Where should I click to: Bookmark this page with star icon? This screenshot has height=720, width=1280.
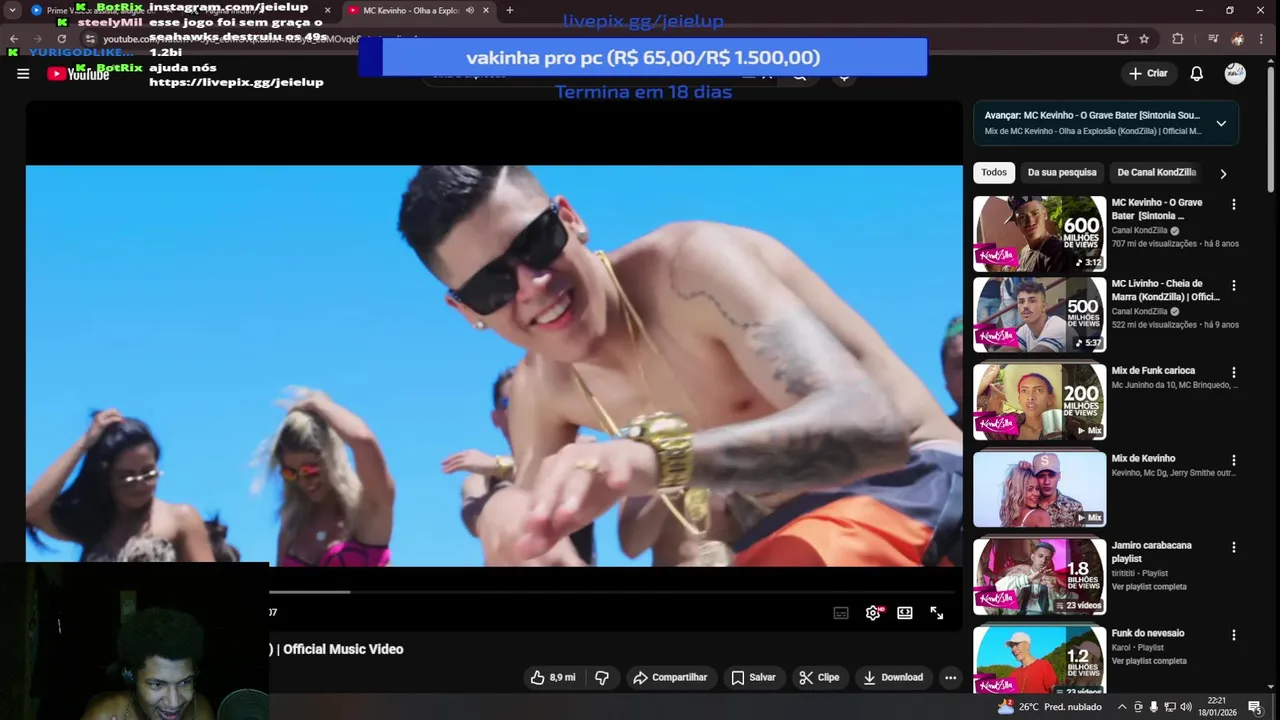(x=1144, y=39)
